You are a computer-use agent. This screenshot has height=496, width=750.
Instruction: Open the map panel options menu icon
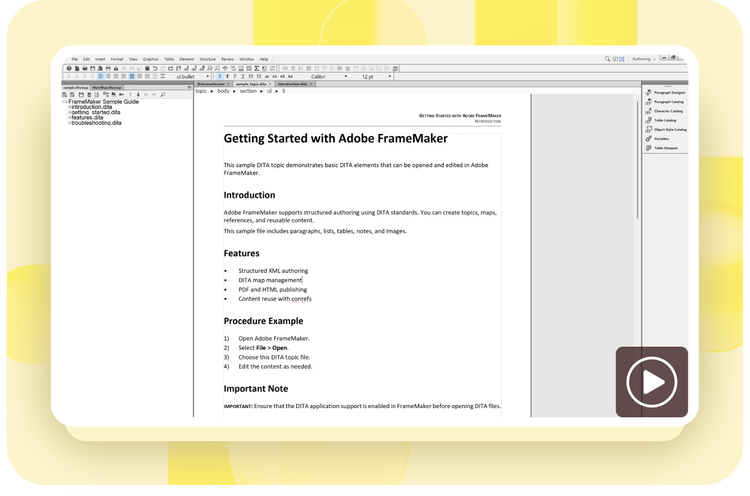click(x=189, y=88)
